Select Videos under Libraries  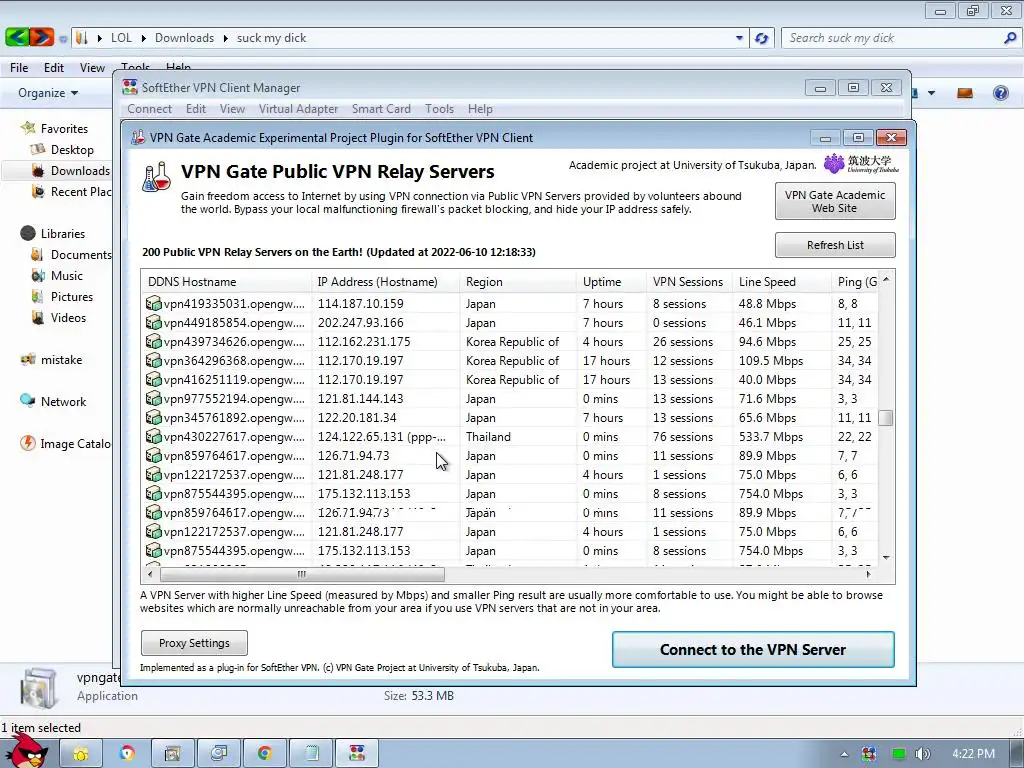68,317
